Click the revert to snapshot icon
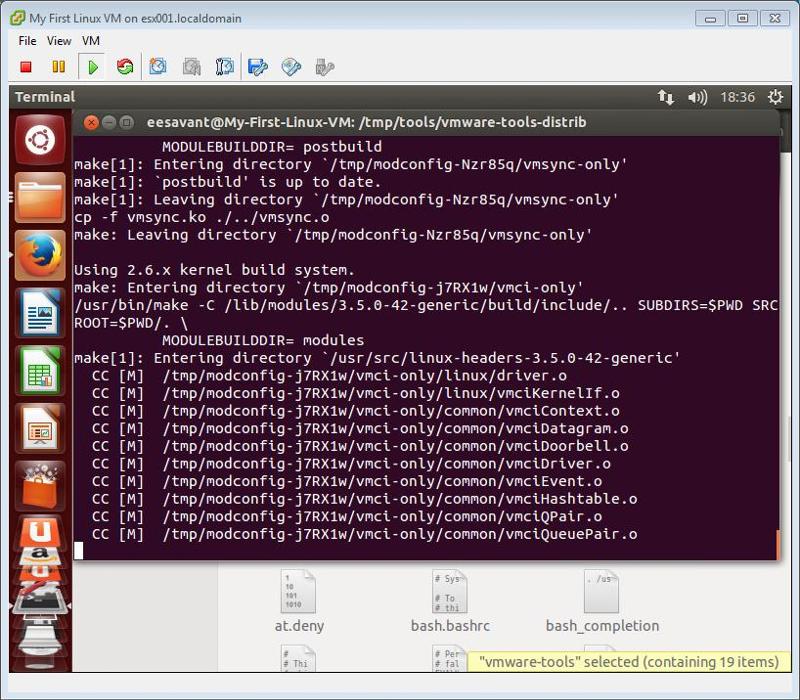The height and width of the screenshot is (700, 800). click(x=192, y=67)
